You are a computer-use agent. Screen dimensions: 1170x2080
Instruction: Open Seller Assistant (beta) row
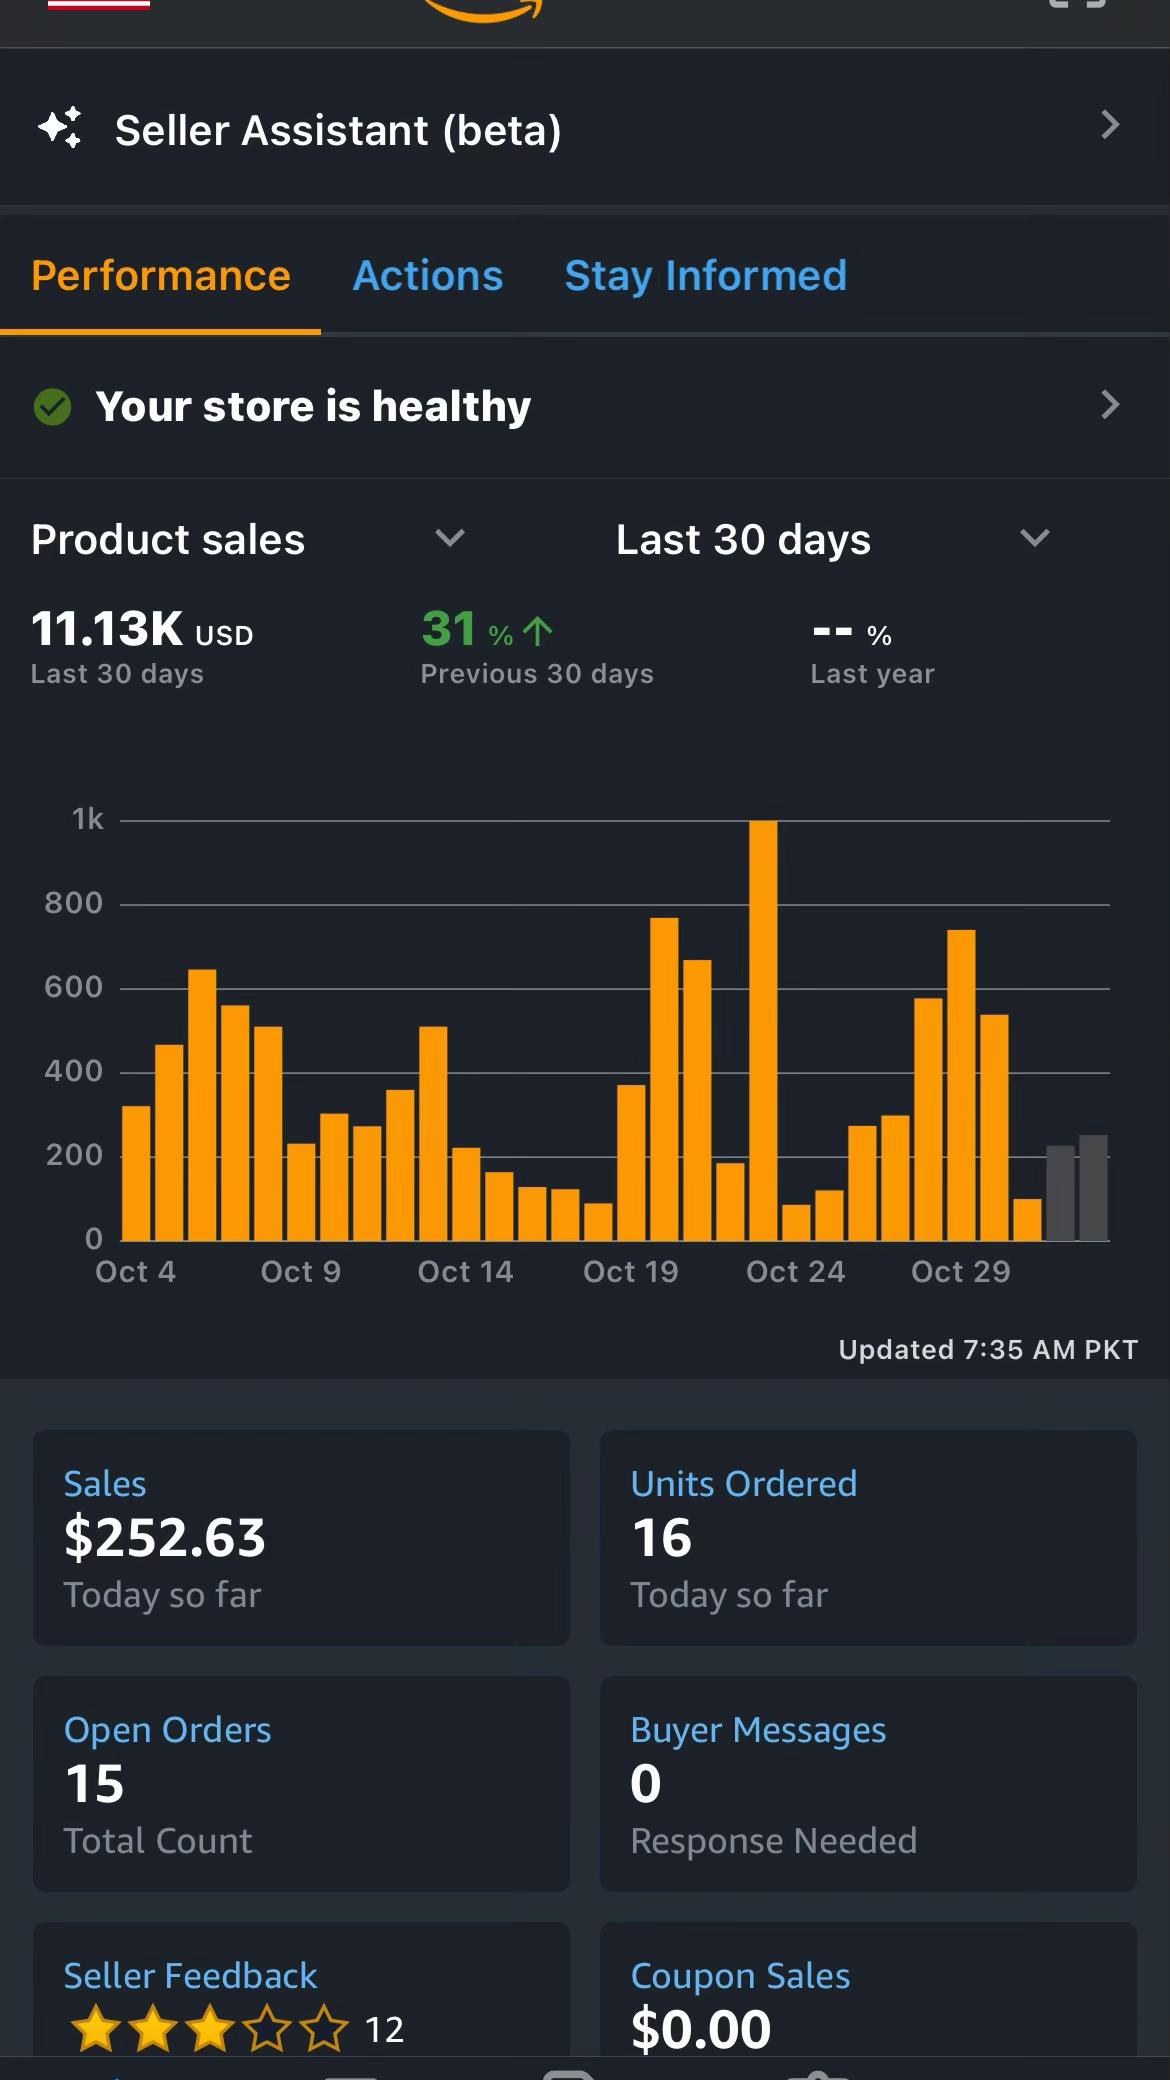(x=585, y=128)
